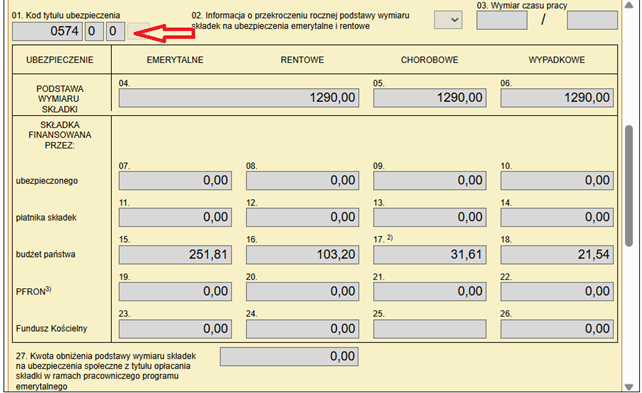Image resolution: width=642 pixels, height=393 pixels.
Task: Click field 10 ubezpieczonego wypadkowe
Action: [x=557, y=181]
